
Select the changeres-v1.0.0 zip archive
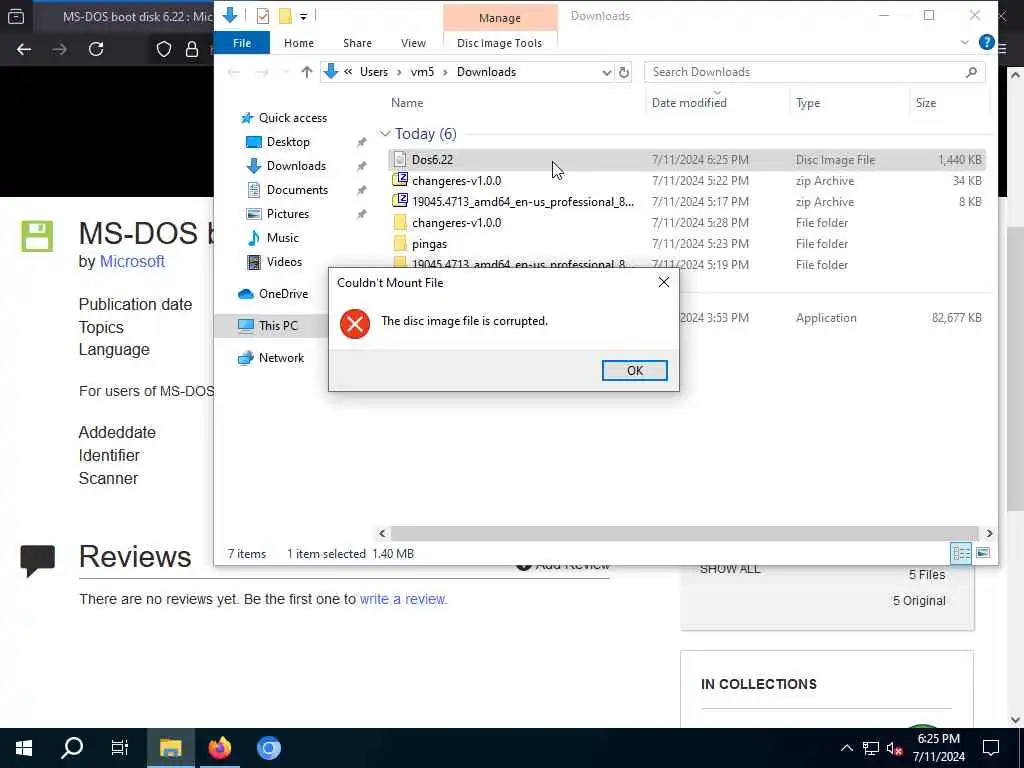click(686, 180)
